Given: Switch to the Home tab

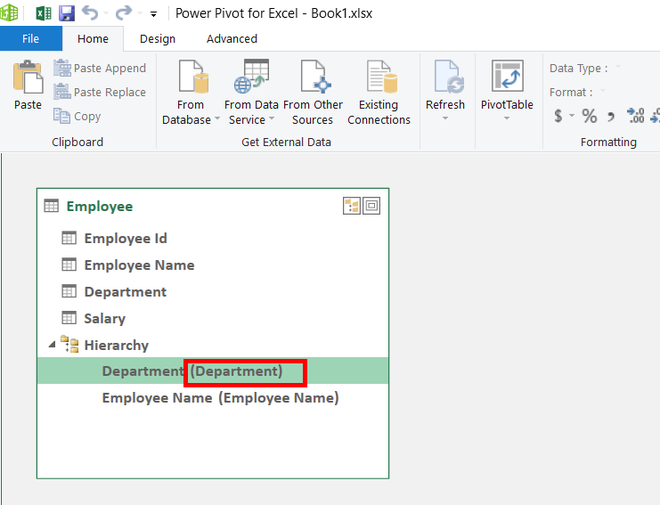Looking at the screenshot, I should 93,39.
